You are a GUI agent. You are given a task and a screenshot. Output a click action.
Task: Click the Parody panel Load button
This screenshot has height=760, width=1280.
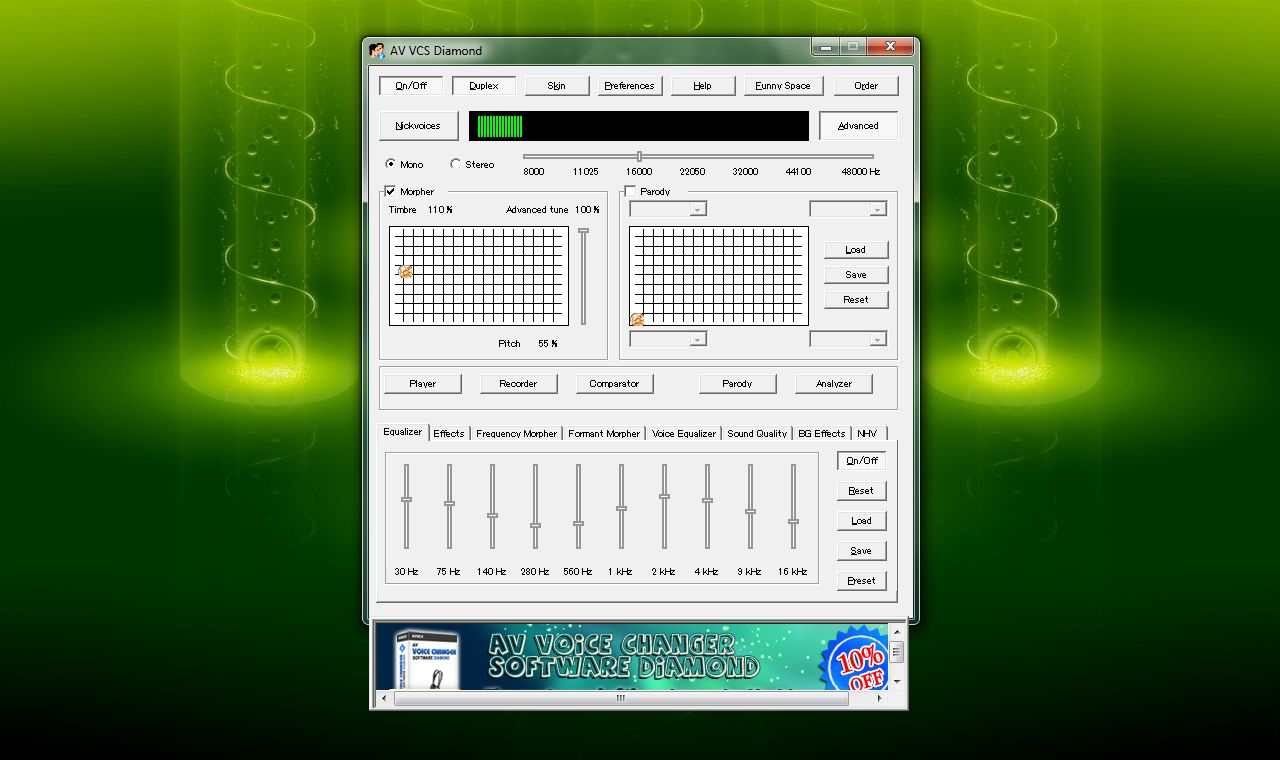[x=856, y=250]
